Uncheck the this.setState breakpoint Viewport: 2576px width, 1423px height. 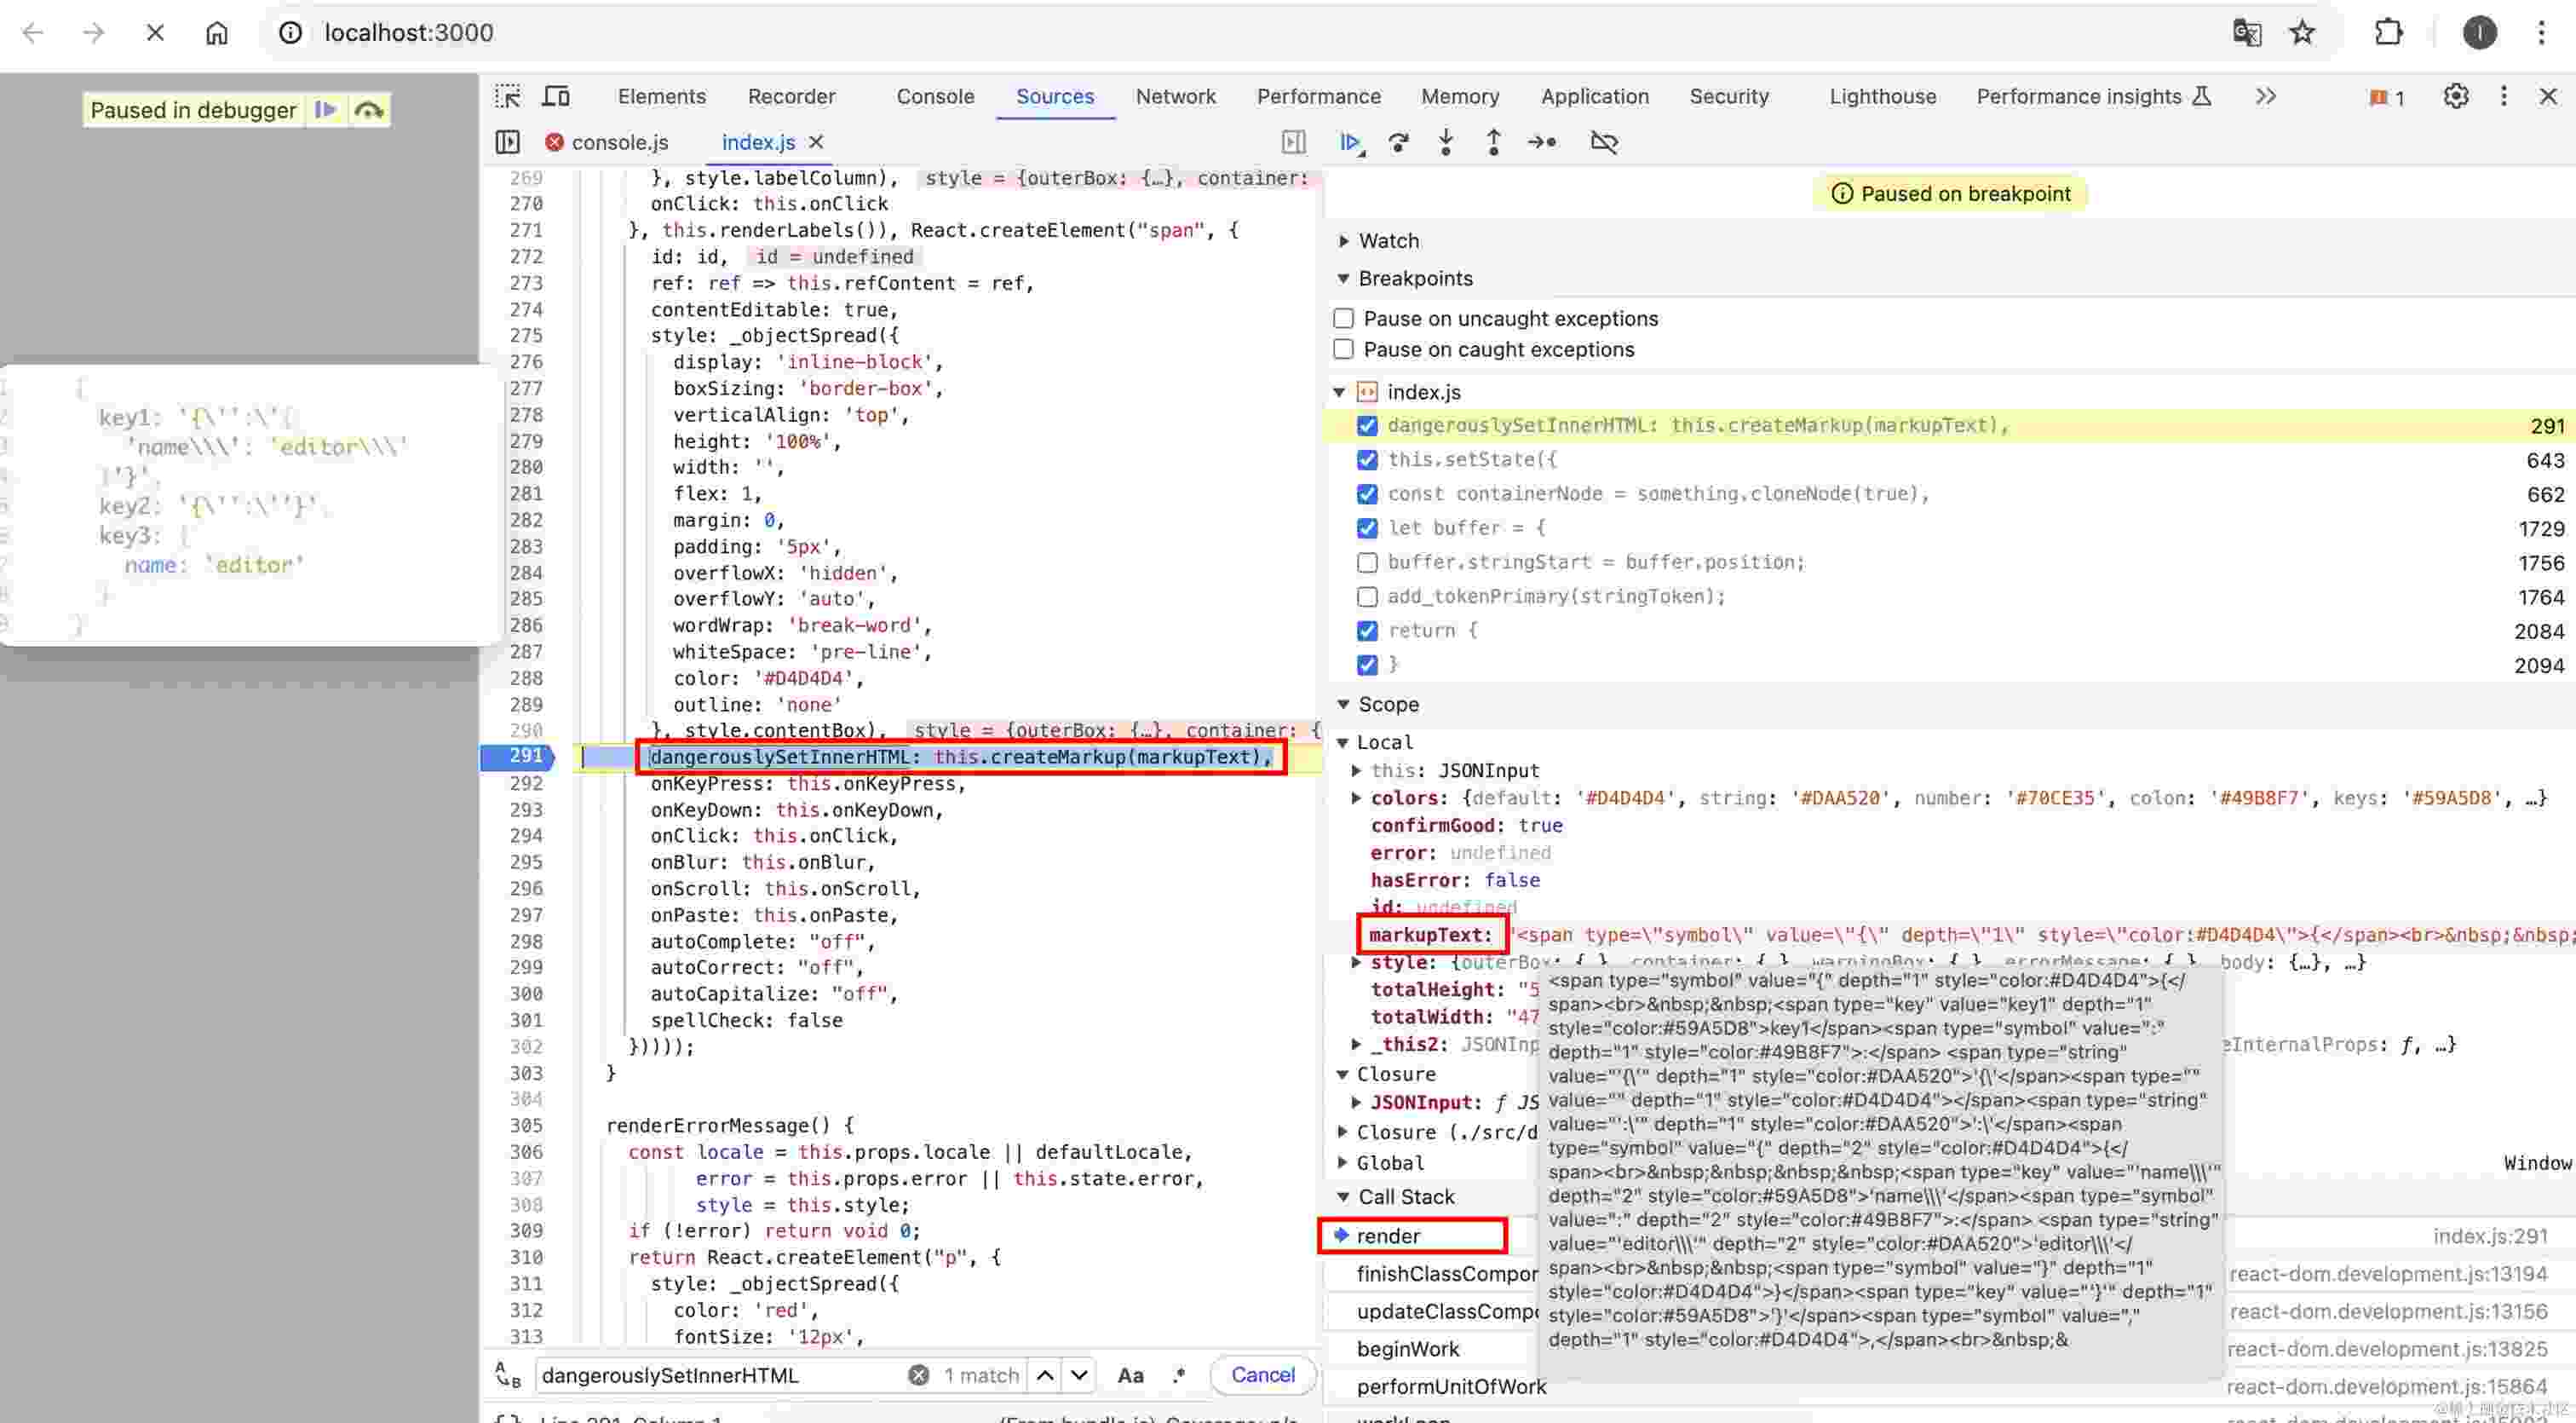point(1367,459)
